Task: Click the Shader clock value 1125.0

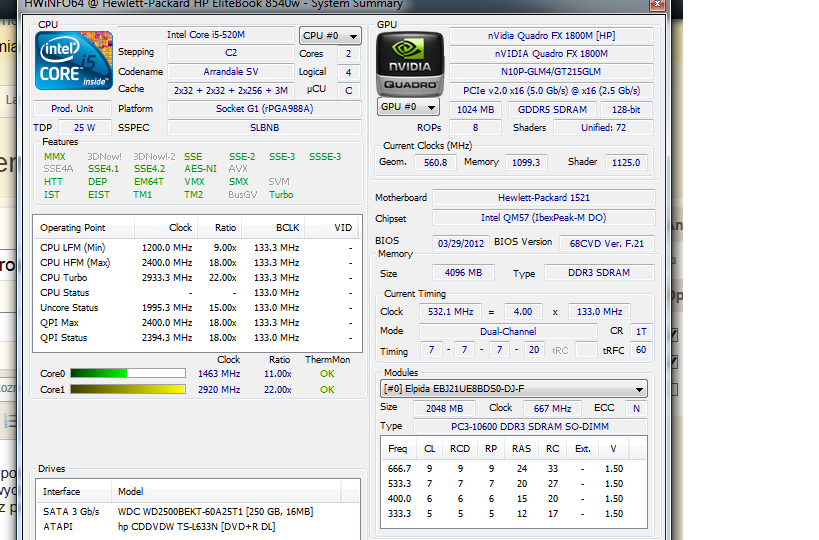Action: click(626, 162)
